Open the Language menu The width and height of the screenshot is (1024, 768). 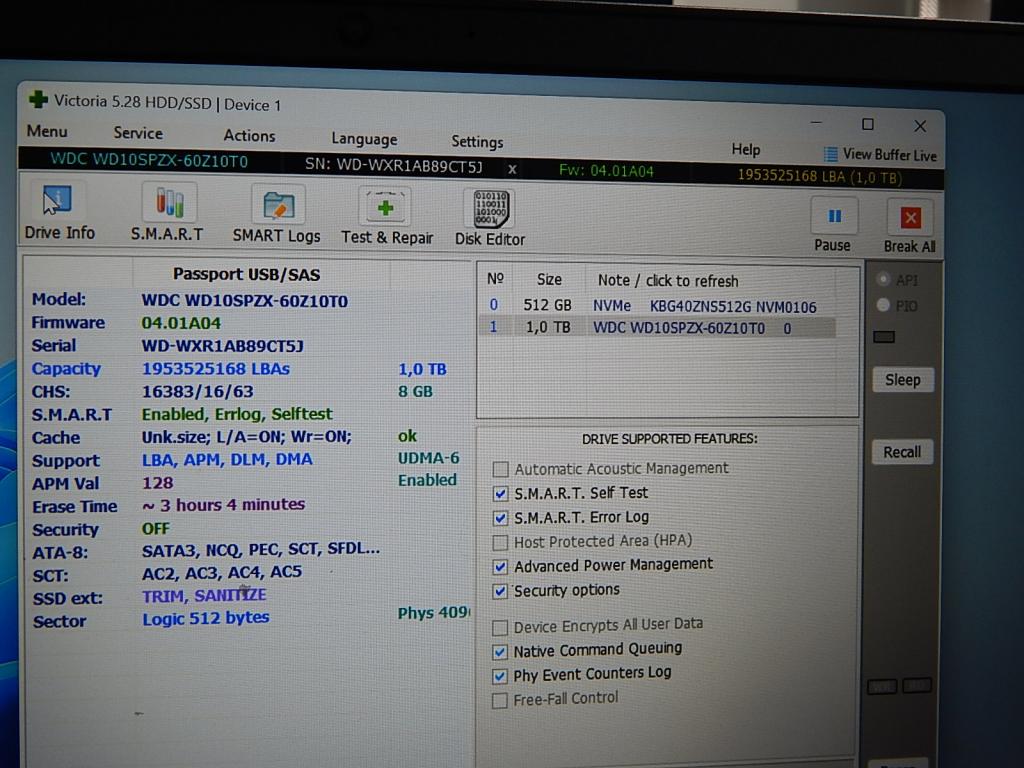point(364,139)
